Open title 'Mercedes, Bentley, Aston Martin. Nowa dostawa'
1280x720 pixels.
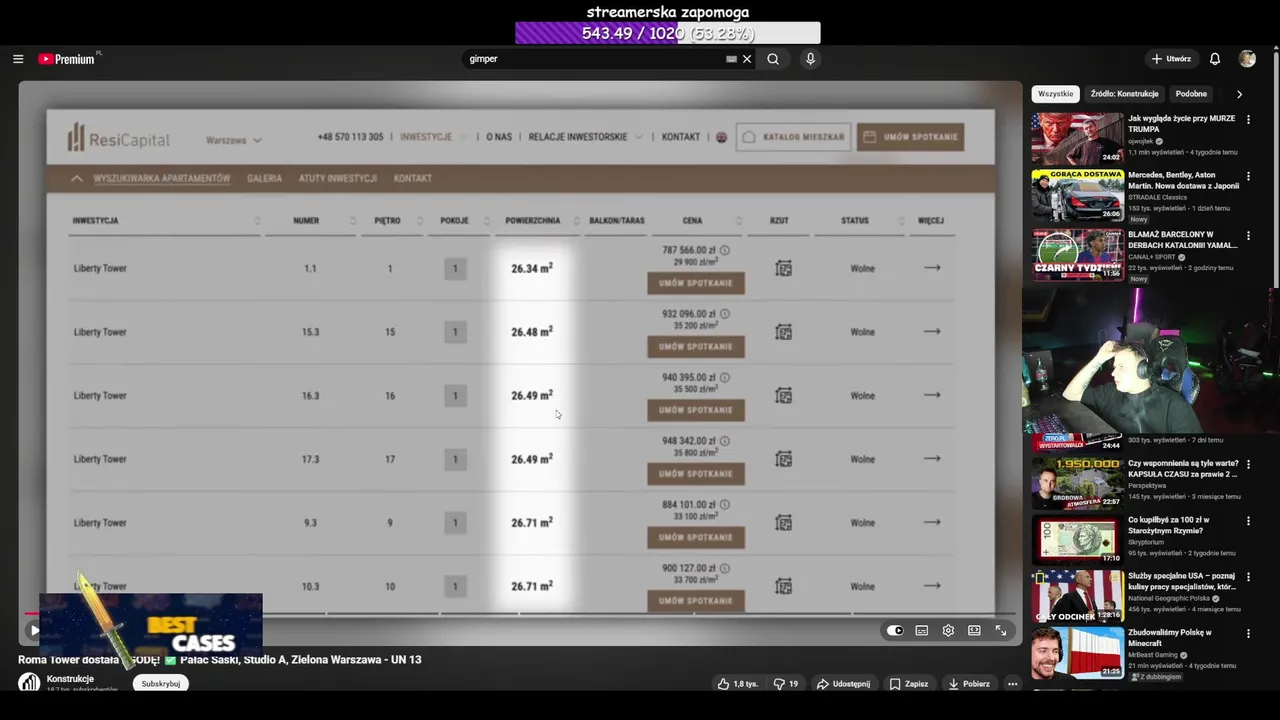click(x=1183, y=180)
